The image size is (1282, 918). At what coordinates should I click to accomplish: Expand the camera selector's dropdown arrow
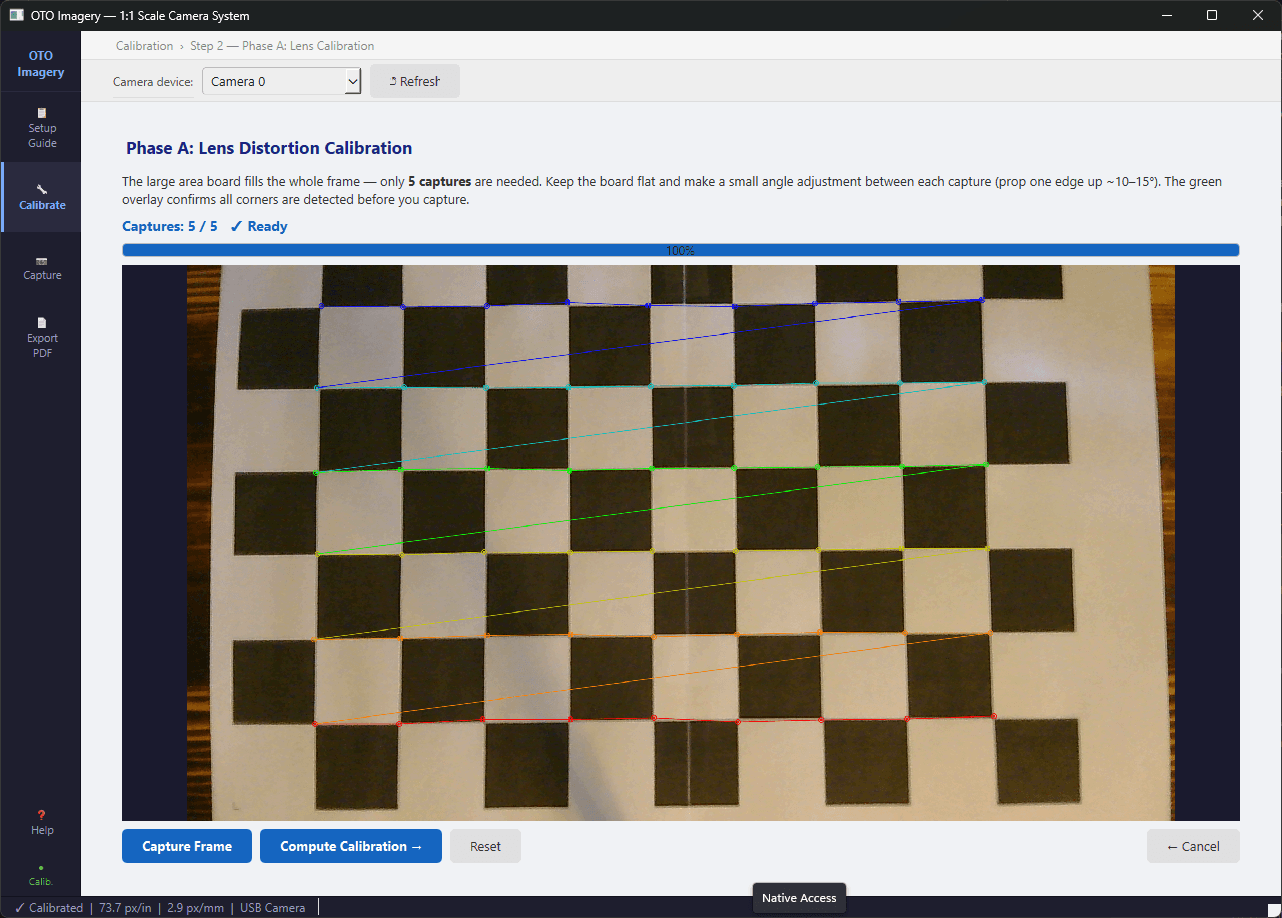[352, 81]
